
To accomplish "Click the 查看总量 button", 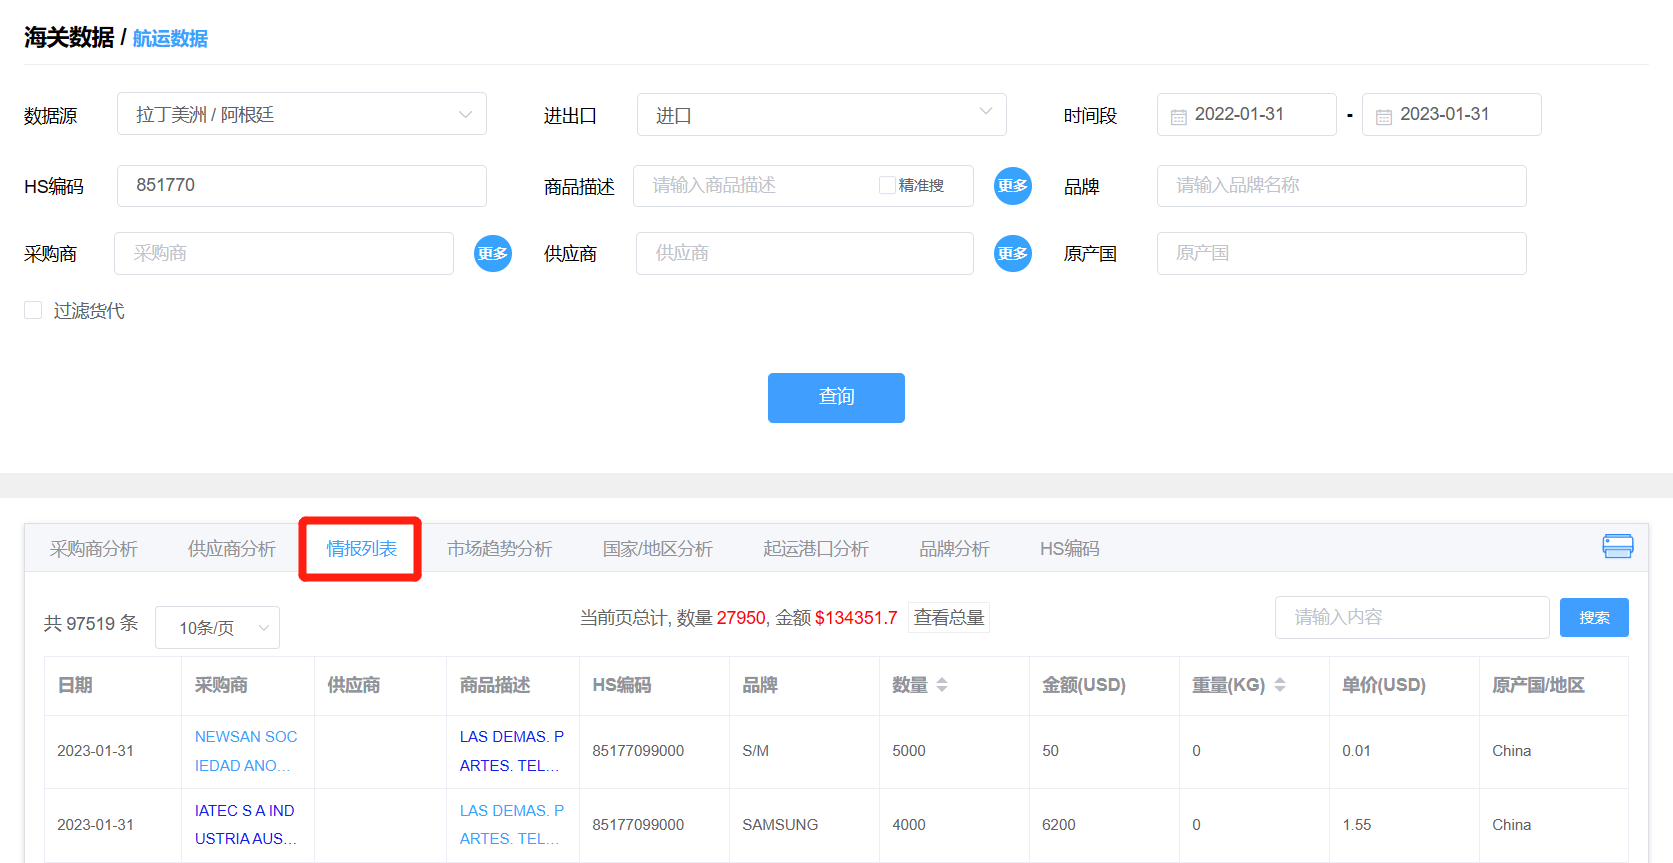I will 949,617.
